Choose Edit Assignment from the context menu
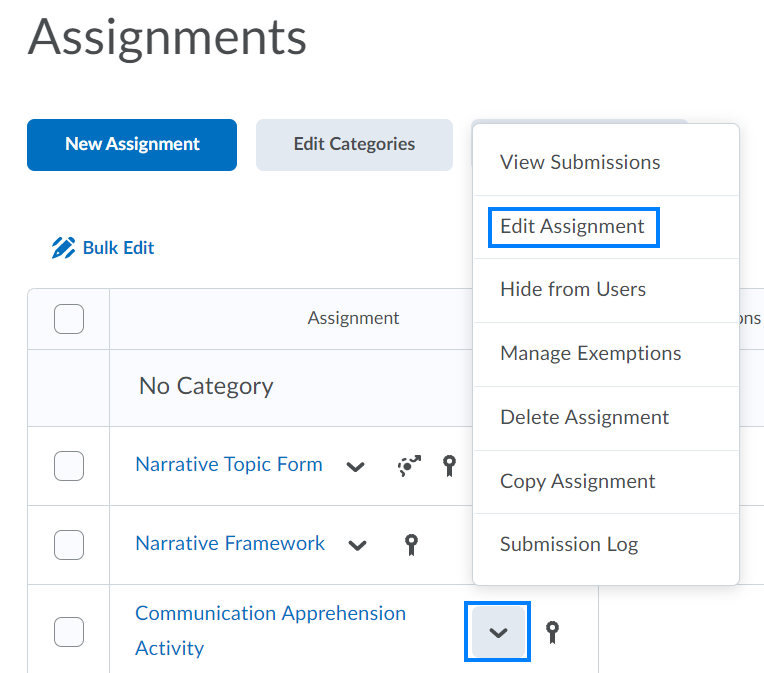 pyautogui.click(x=572, y=226)
